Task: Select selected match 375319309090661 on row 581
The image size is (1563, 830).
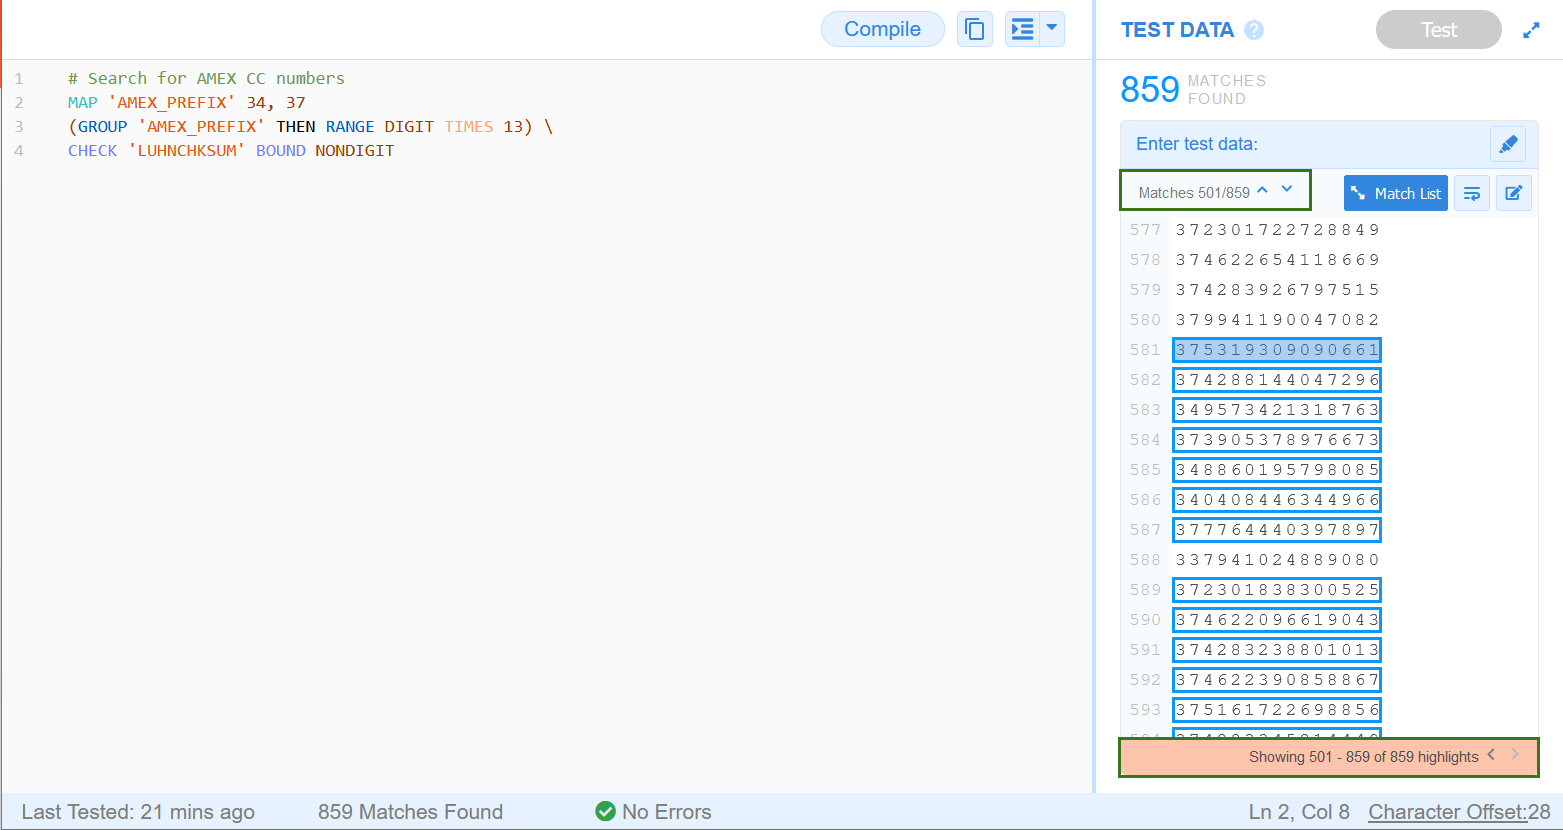Action: pos(1277,350)
